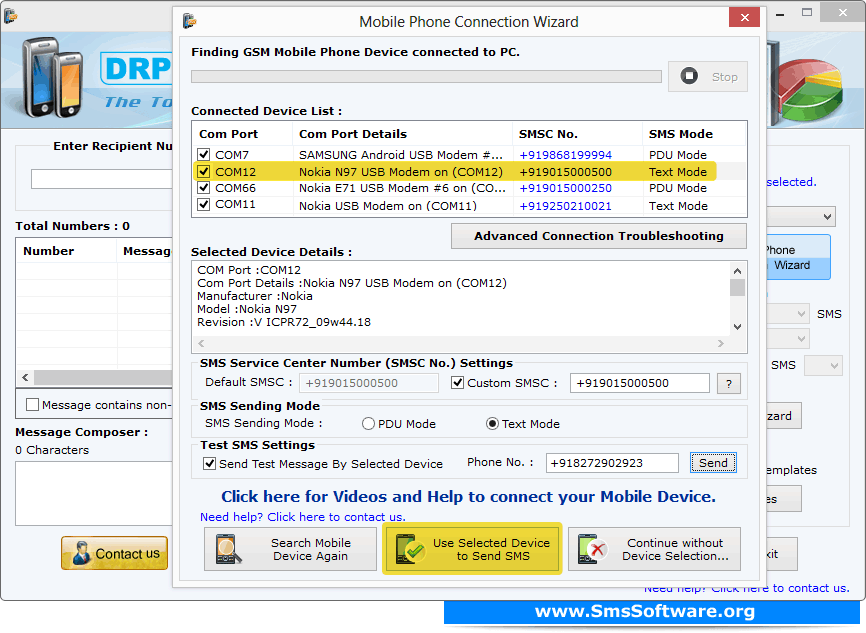This screenshot has height=633, width=866.
Task: Select SAMSUNG Android USB Modem row text
Action: tap(401, 155)
